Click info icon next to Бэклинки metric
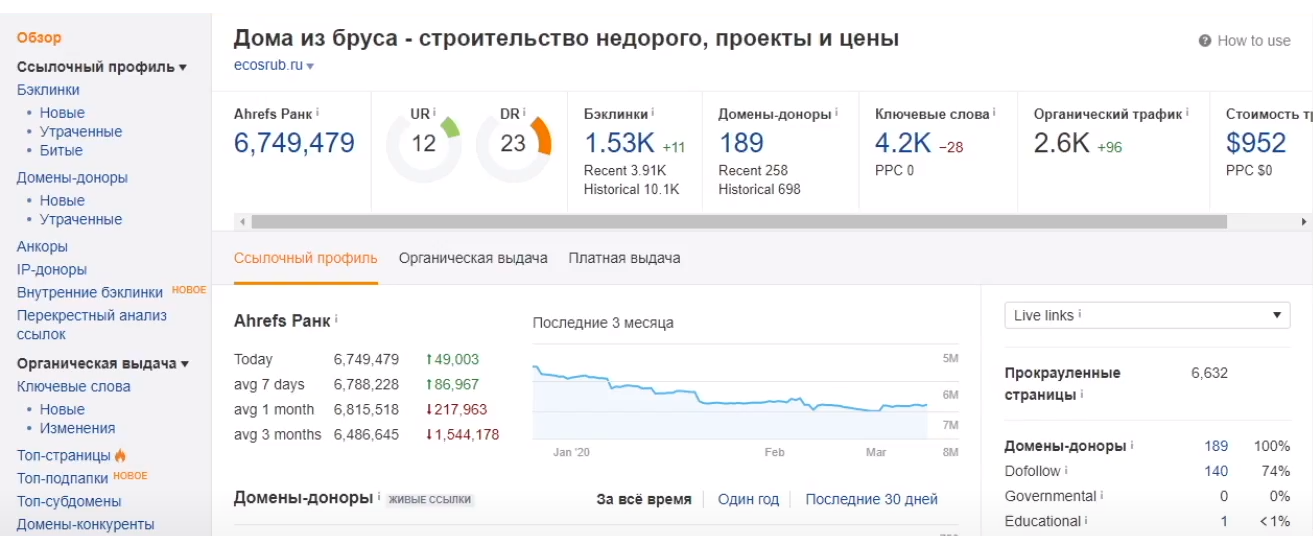Image resolution: width=1316 pixels, height=536 pixels. (652, 112)
